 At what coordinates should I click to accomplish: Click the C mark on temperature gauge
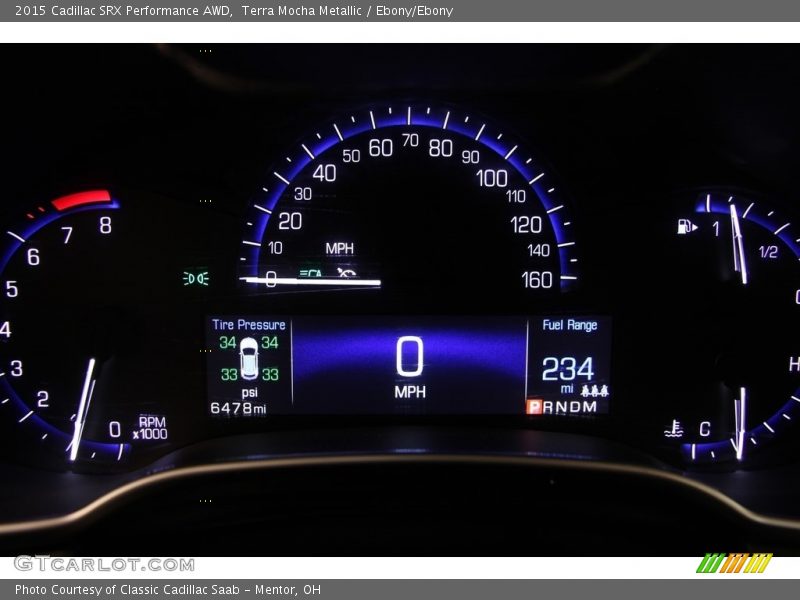coord(705,429)
